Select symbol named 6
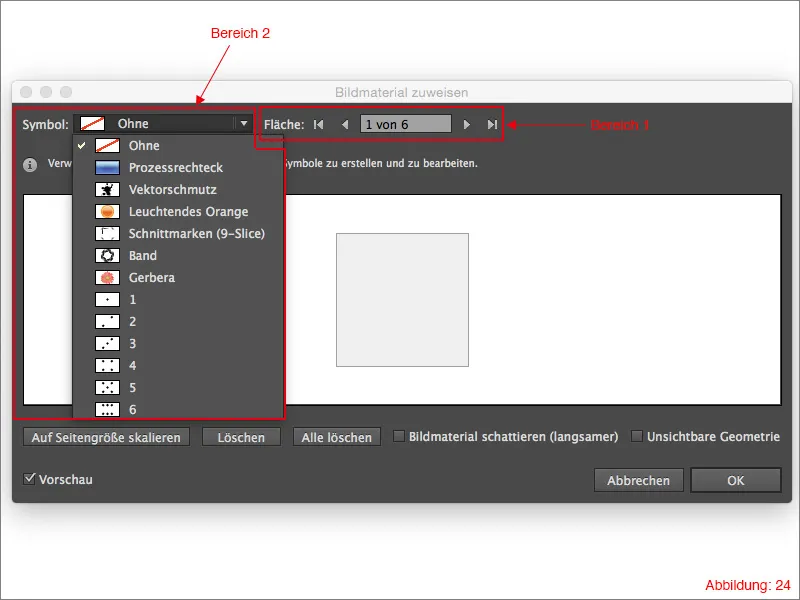 coord(178,409)
